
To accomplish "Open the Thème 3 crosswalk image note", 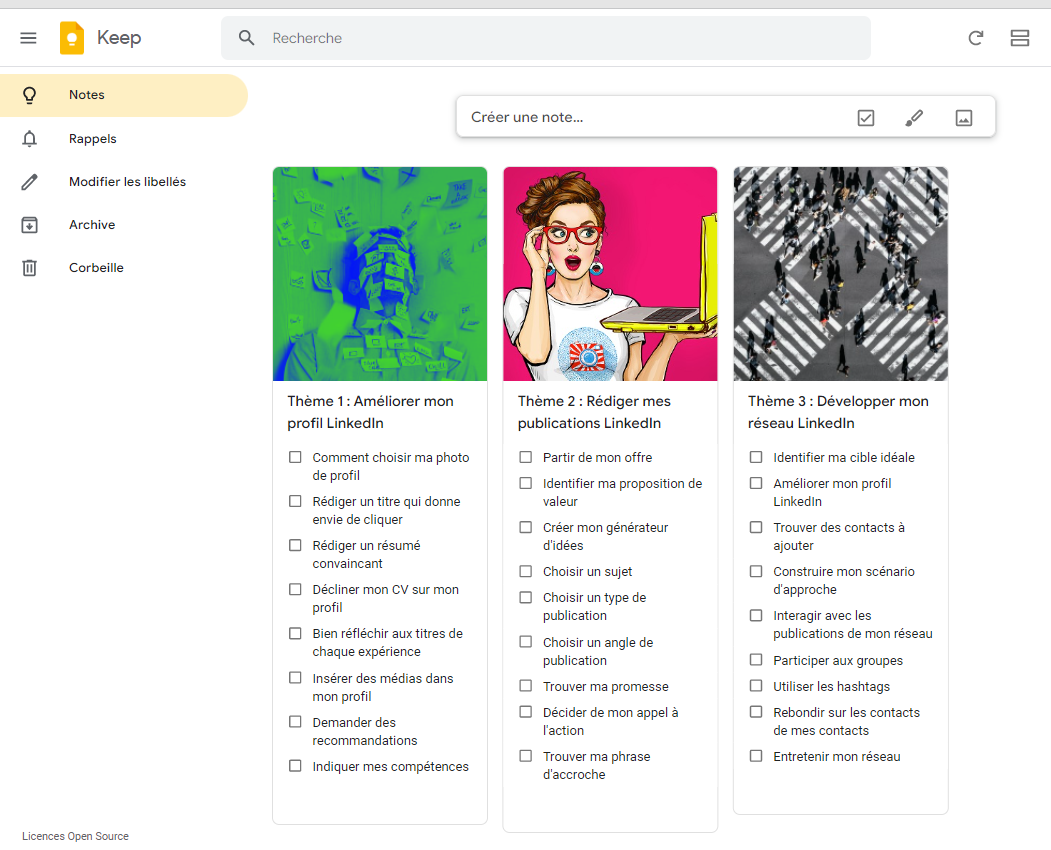I will point(840,274).
